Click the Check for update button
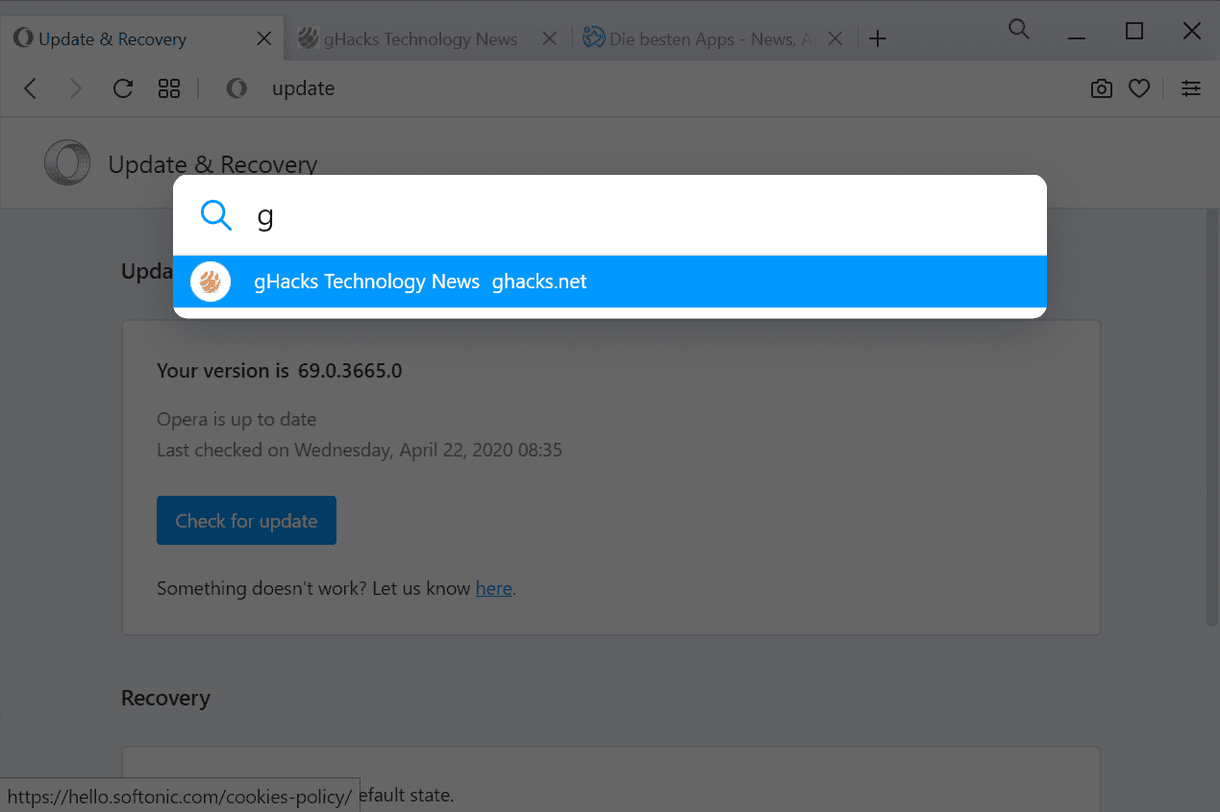Screen dimensions: 1220x812 [x=246, y=521]
